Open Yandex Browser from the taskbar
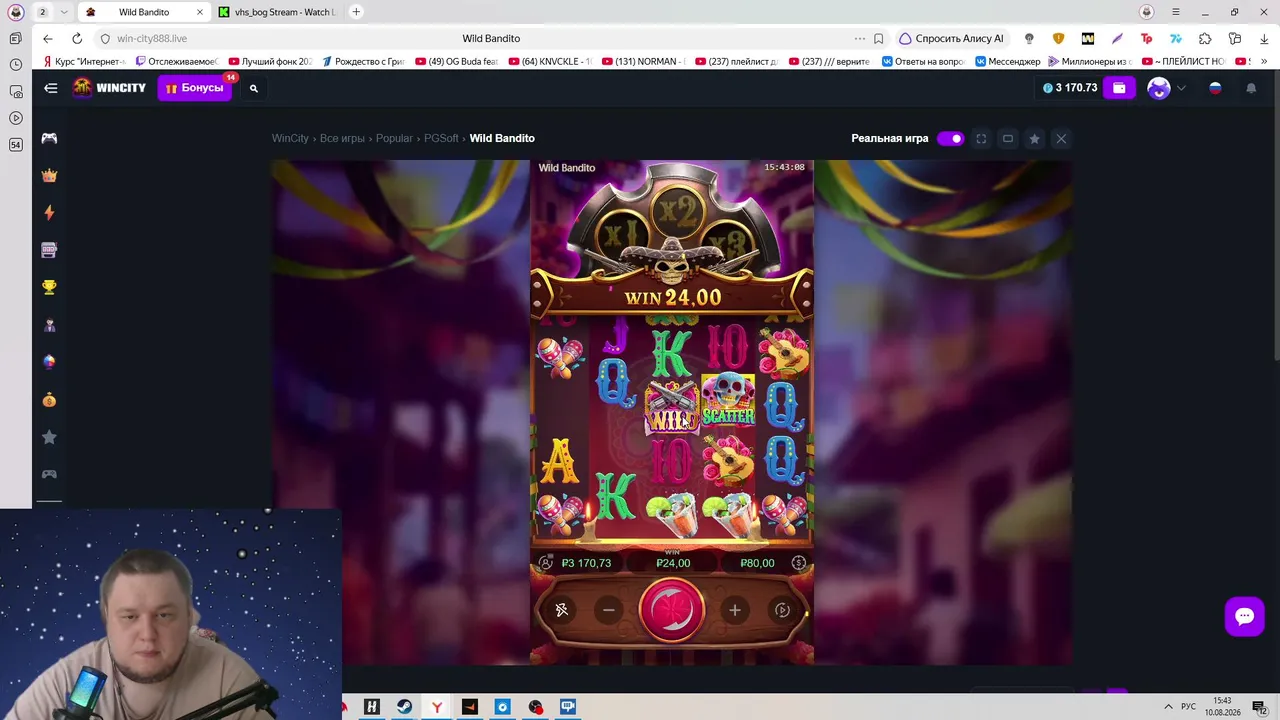 pos(437,707)
